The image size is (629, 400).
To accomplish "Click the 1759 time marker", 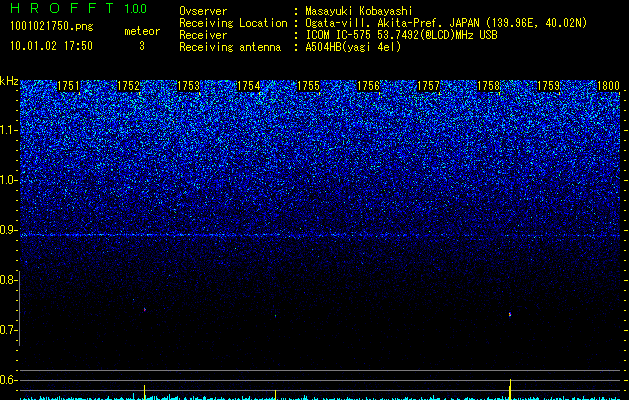I will 548,86.
